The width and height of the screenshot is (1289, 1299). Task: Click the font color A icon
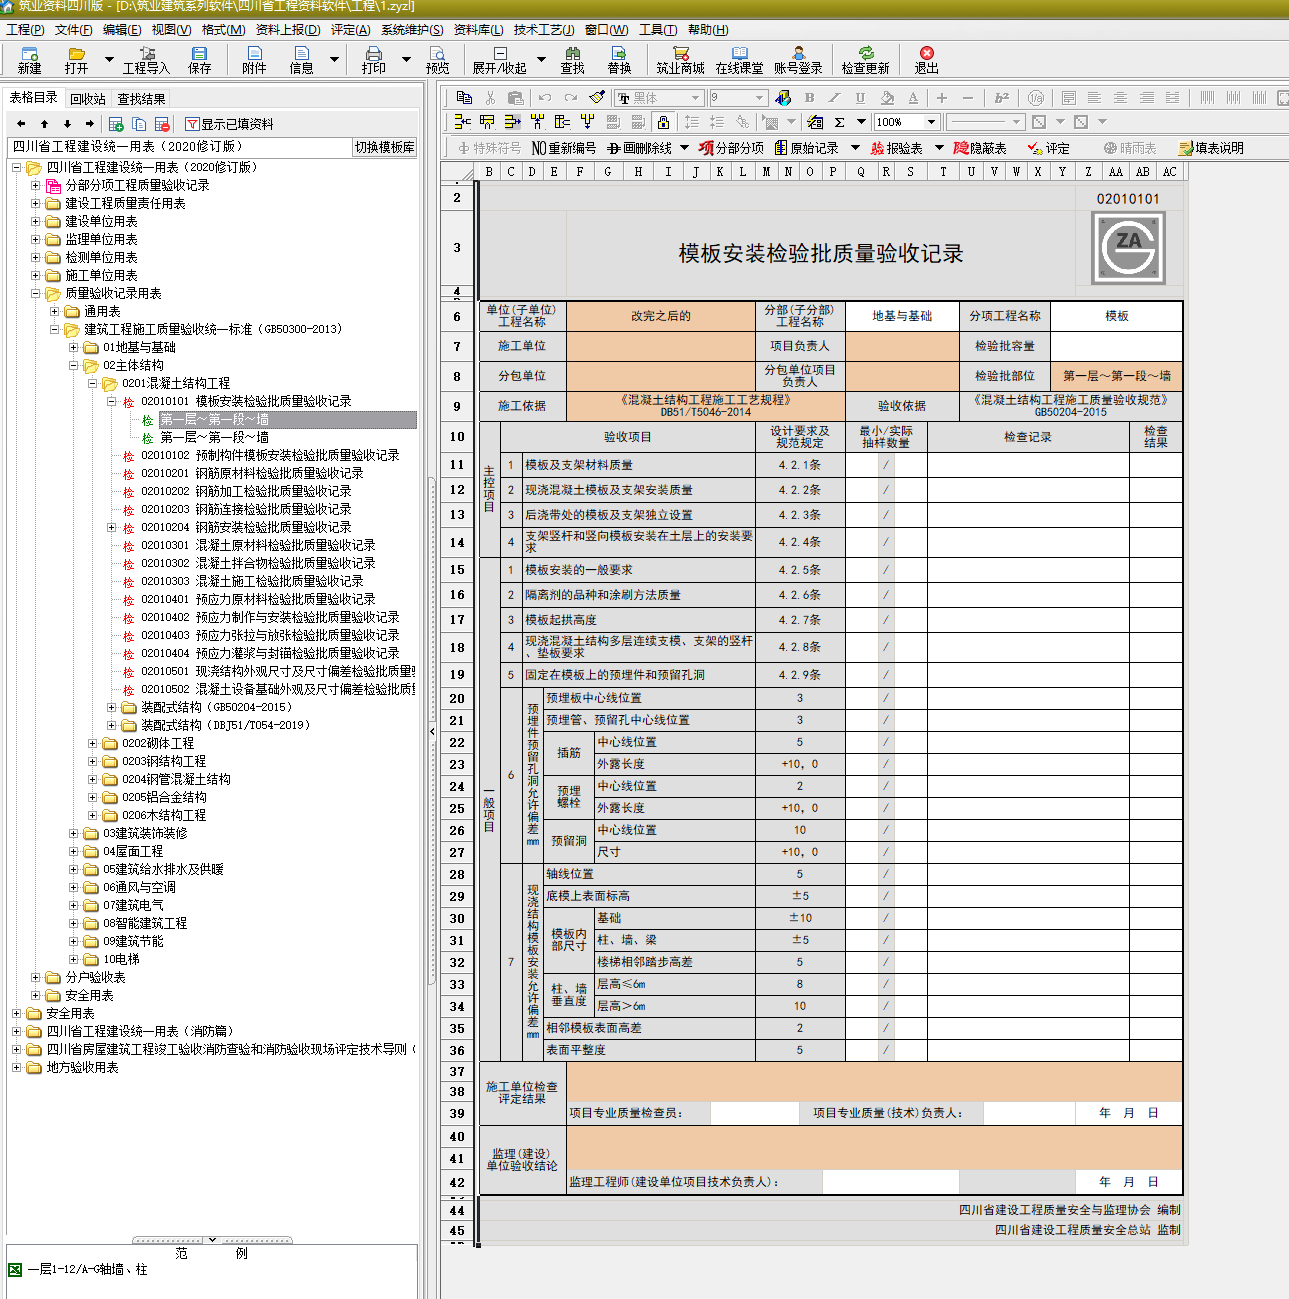point(913,97)
